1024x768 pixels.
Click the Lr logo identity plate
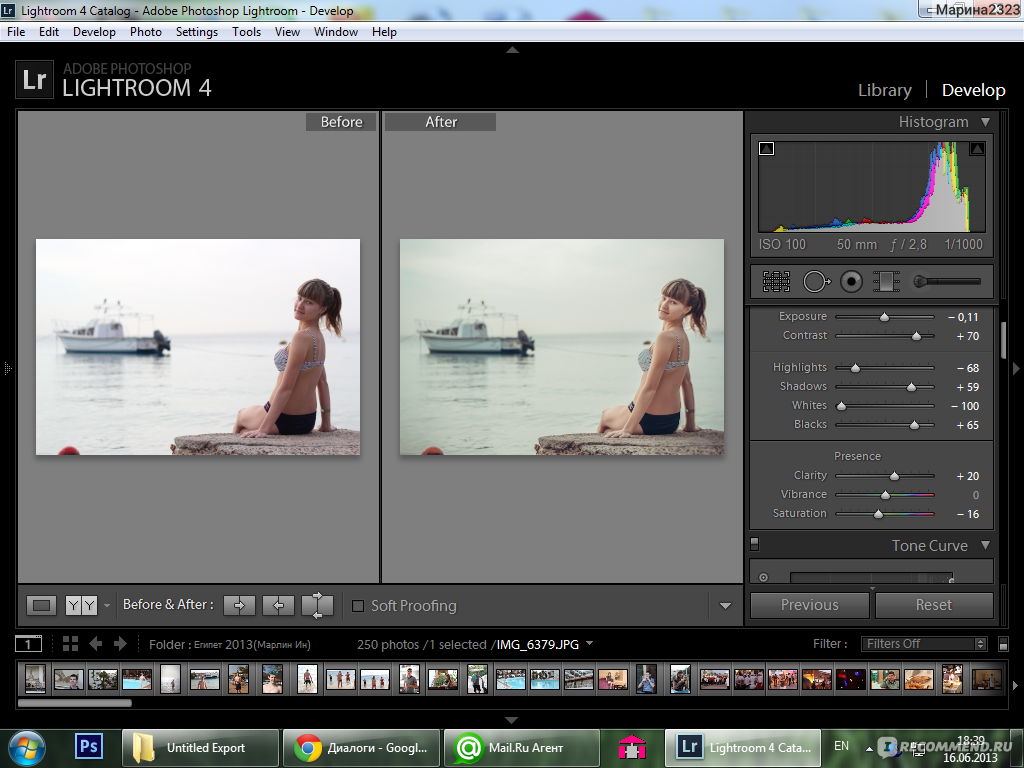[x=34, y=80]
